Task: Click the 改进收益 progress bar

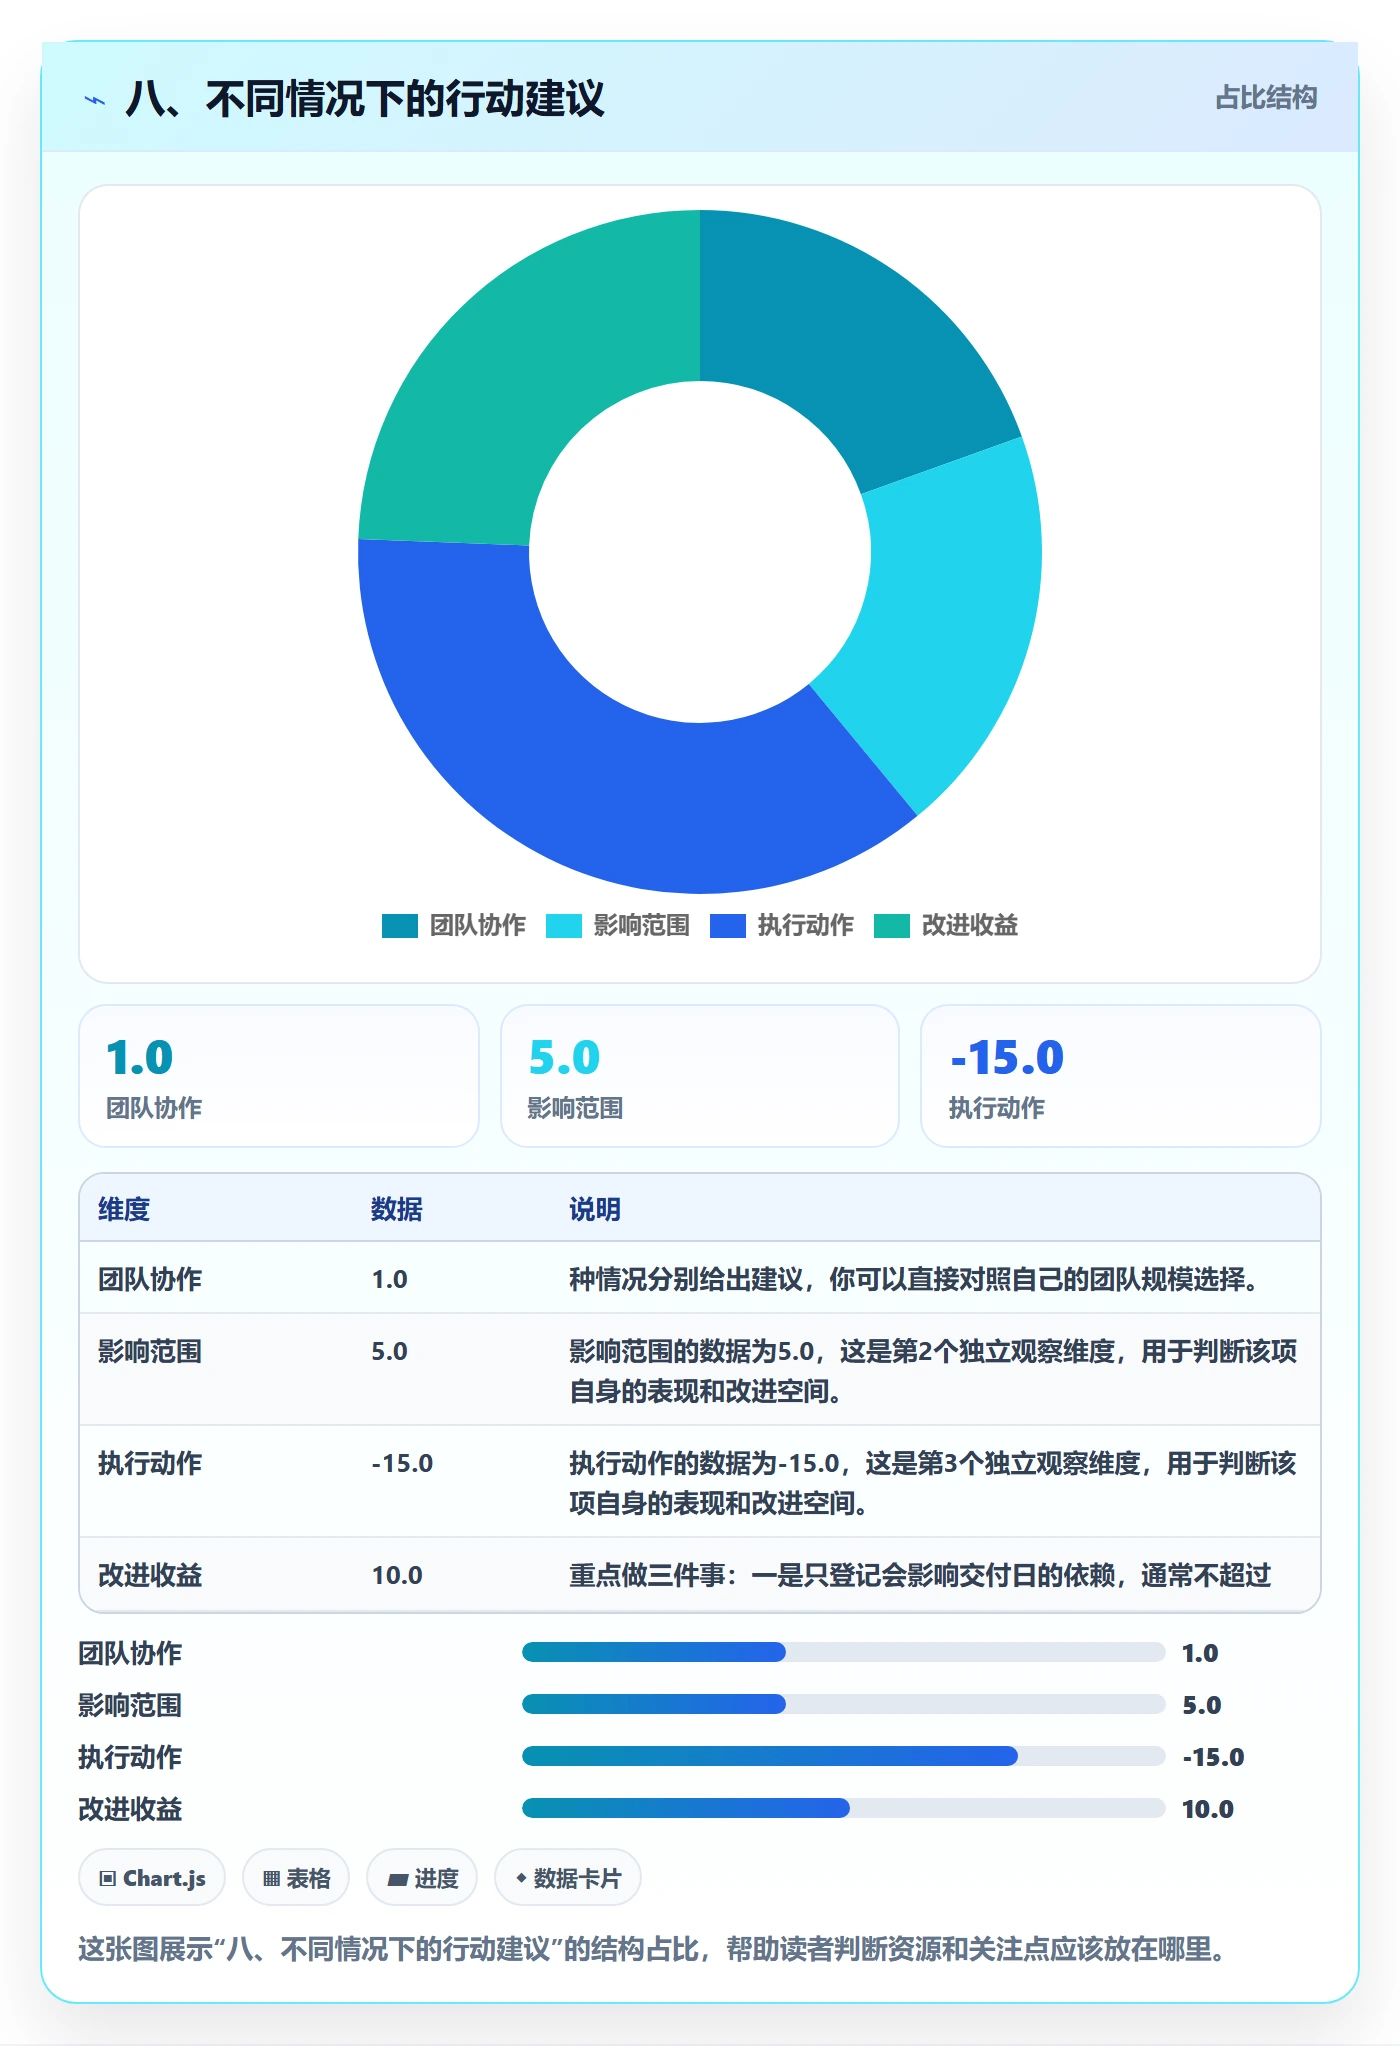Action: pos(843,1808)
